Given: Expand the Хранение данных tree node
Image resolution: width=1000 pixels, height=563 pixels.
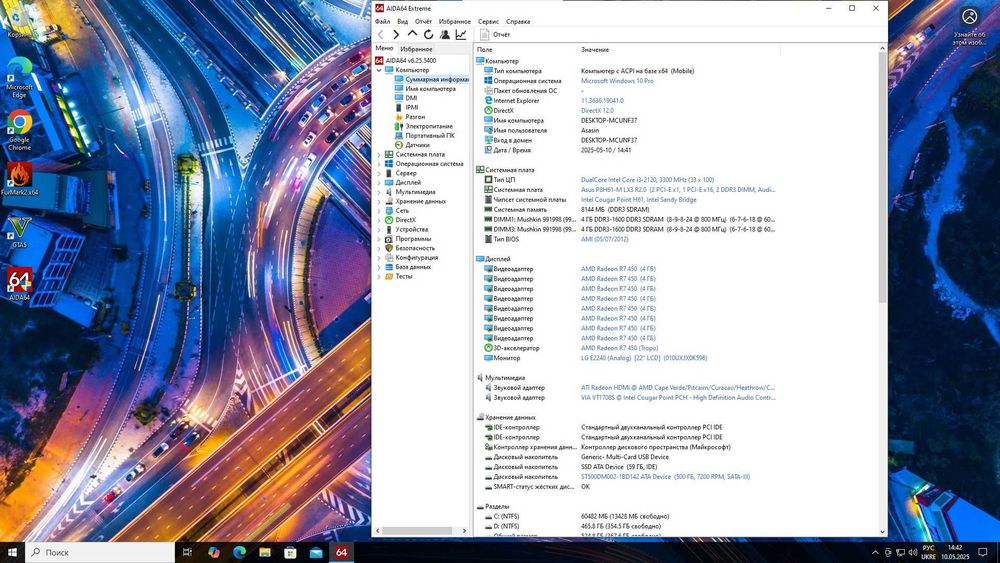Looking at the screenshot, I should click(x=379, y=201).
